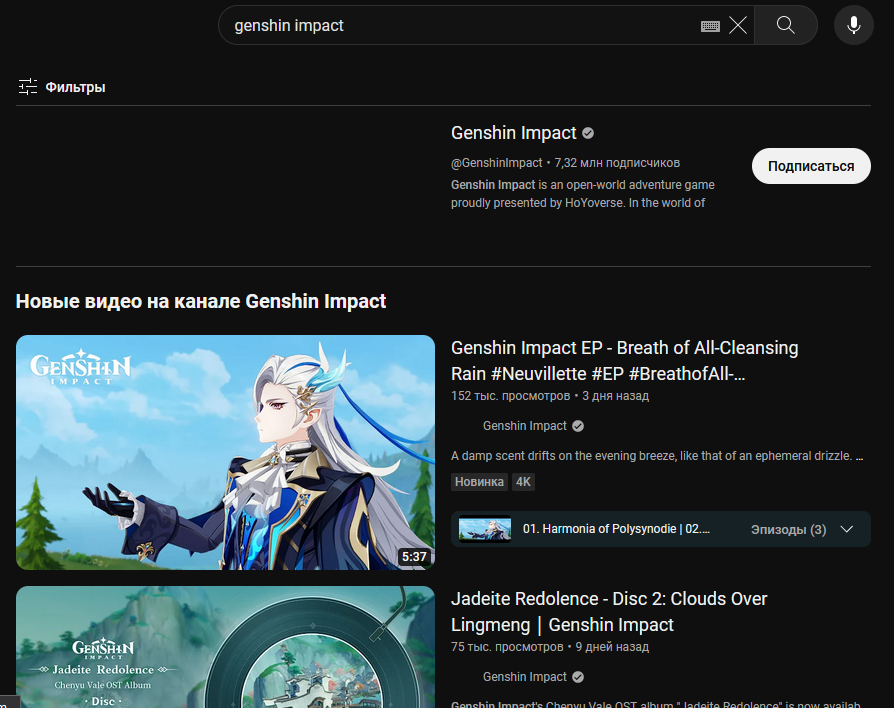Open Genshin Impact channel under Jadeite video
The width and height of the screenshot is (894, 708).
525,677
